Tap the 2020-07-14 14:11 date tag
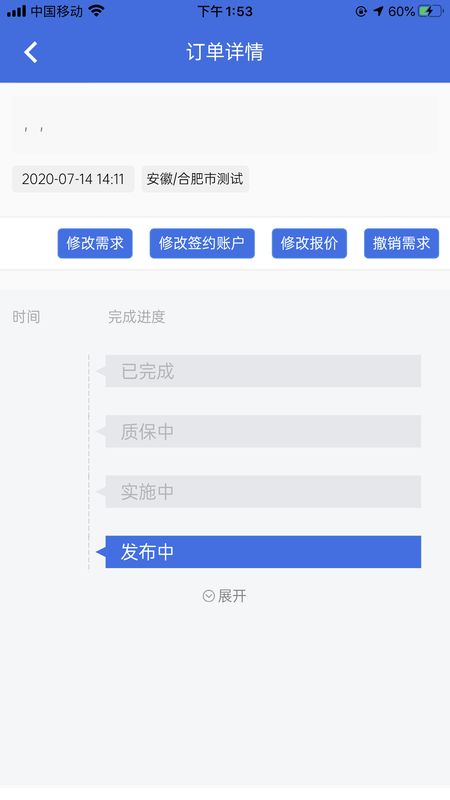This screenshot has height=800, width=450. click(73, 179)
